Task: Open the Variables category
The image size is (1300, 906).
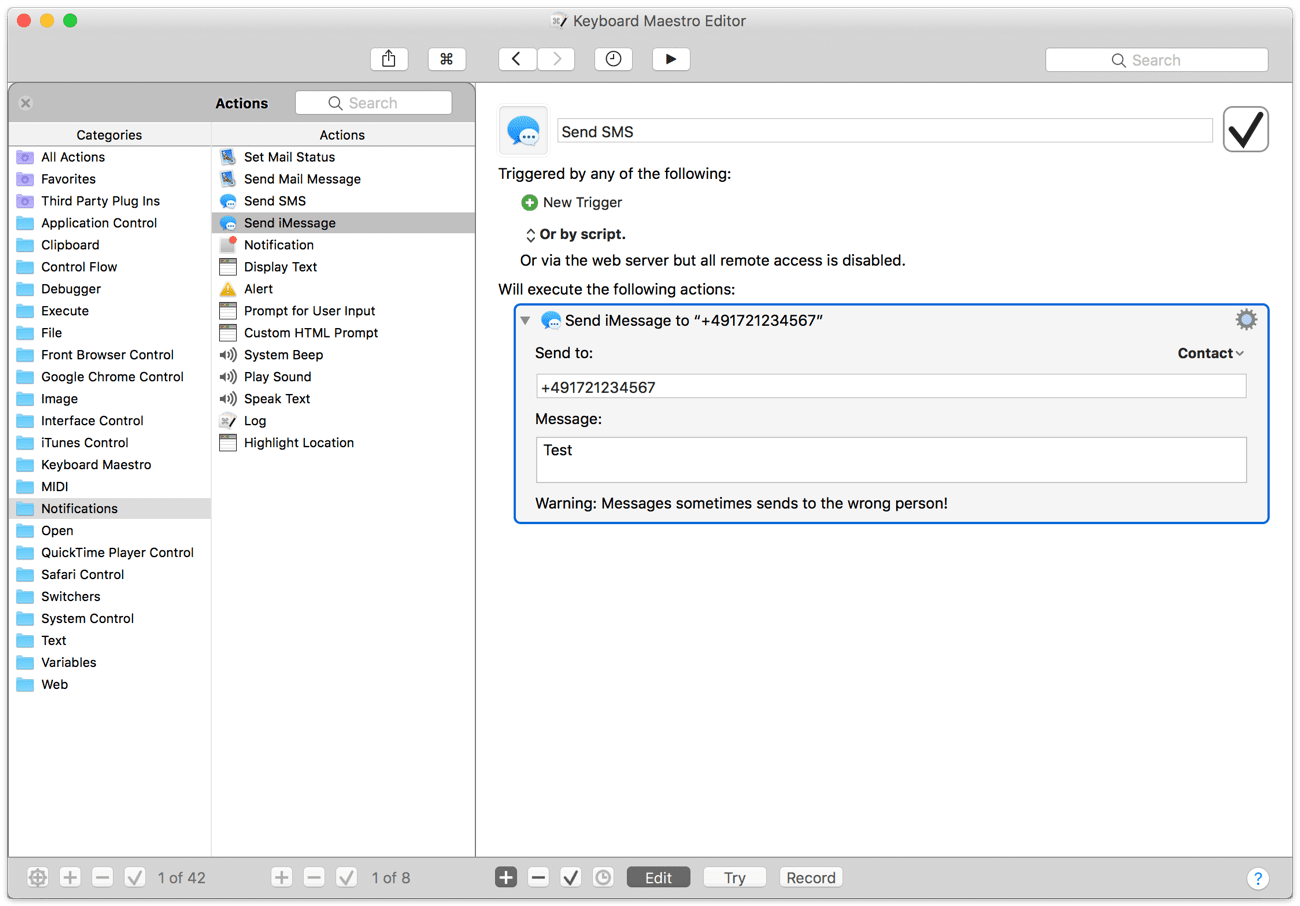Action: coord(110,663)
